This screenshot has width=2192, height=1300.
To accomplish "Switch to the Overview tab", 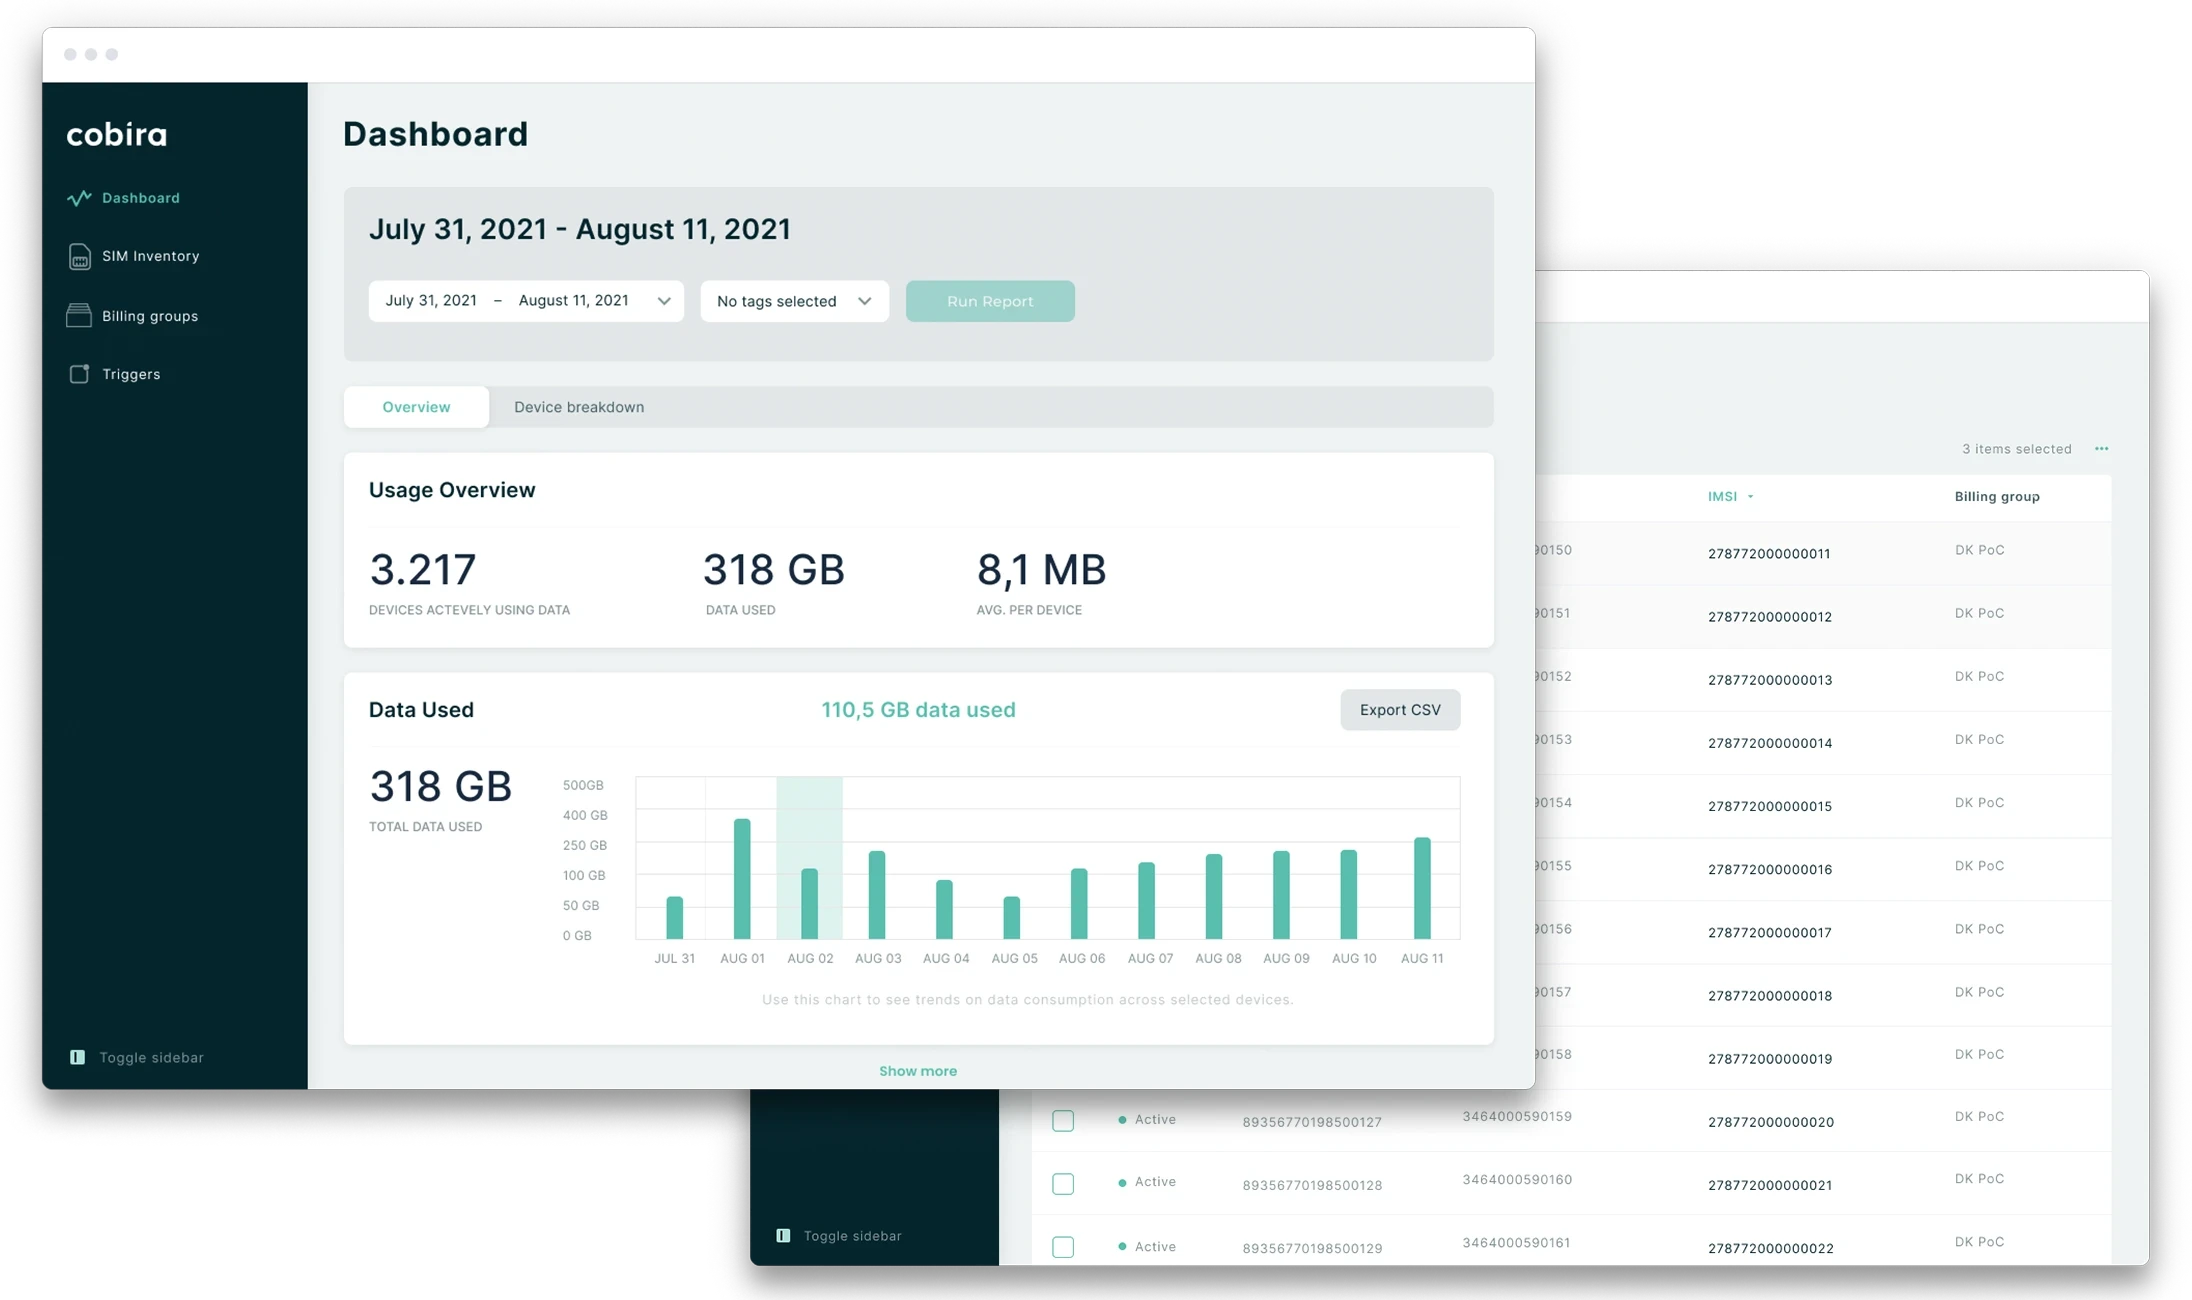I will 416,407.
